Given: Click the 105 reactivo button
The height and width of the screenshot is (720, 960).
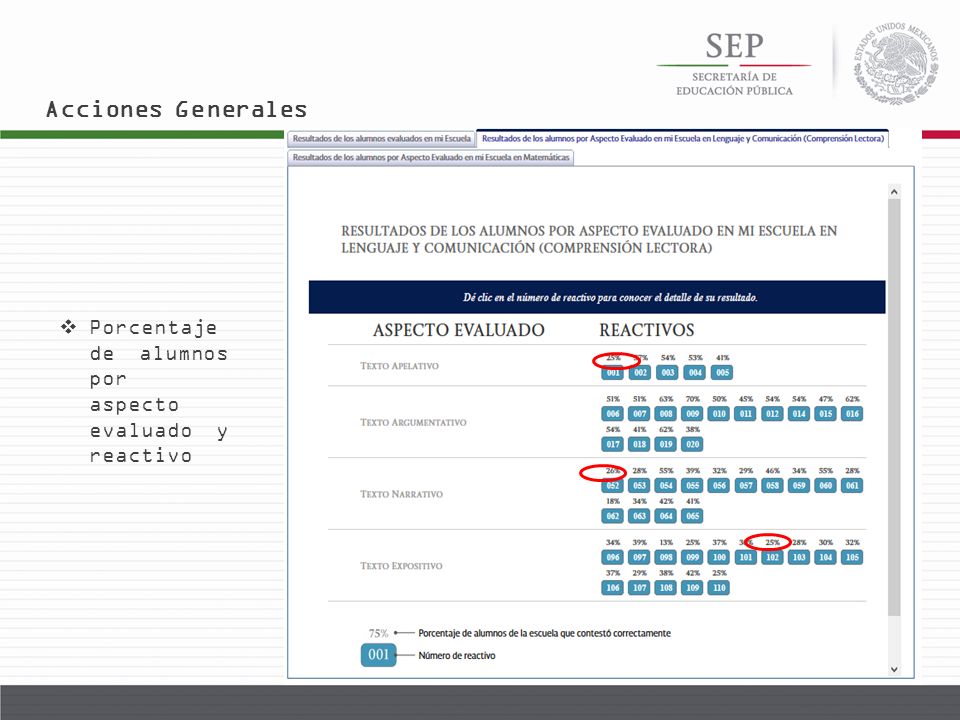Looking at the screenshot, I should click(852, 557).
